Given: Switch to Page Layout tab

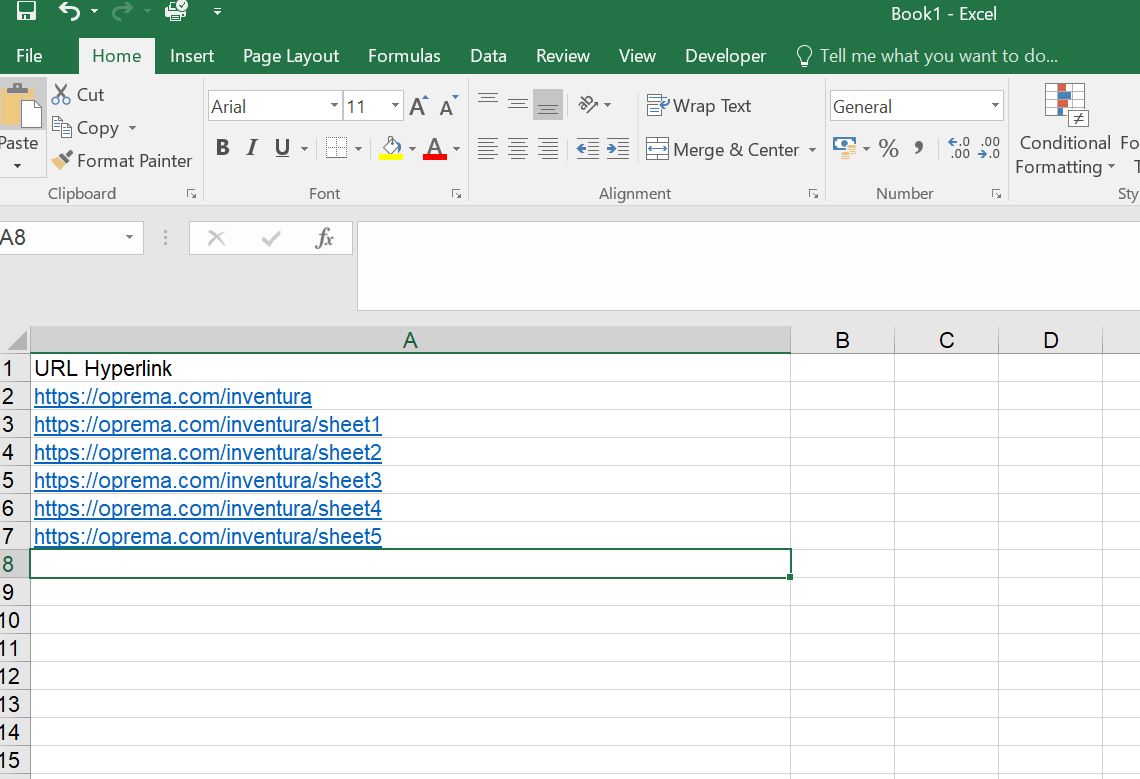Looking at the screenshot, I should [x=291, y=56].
